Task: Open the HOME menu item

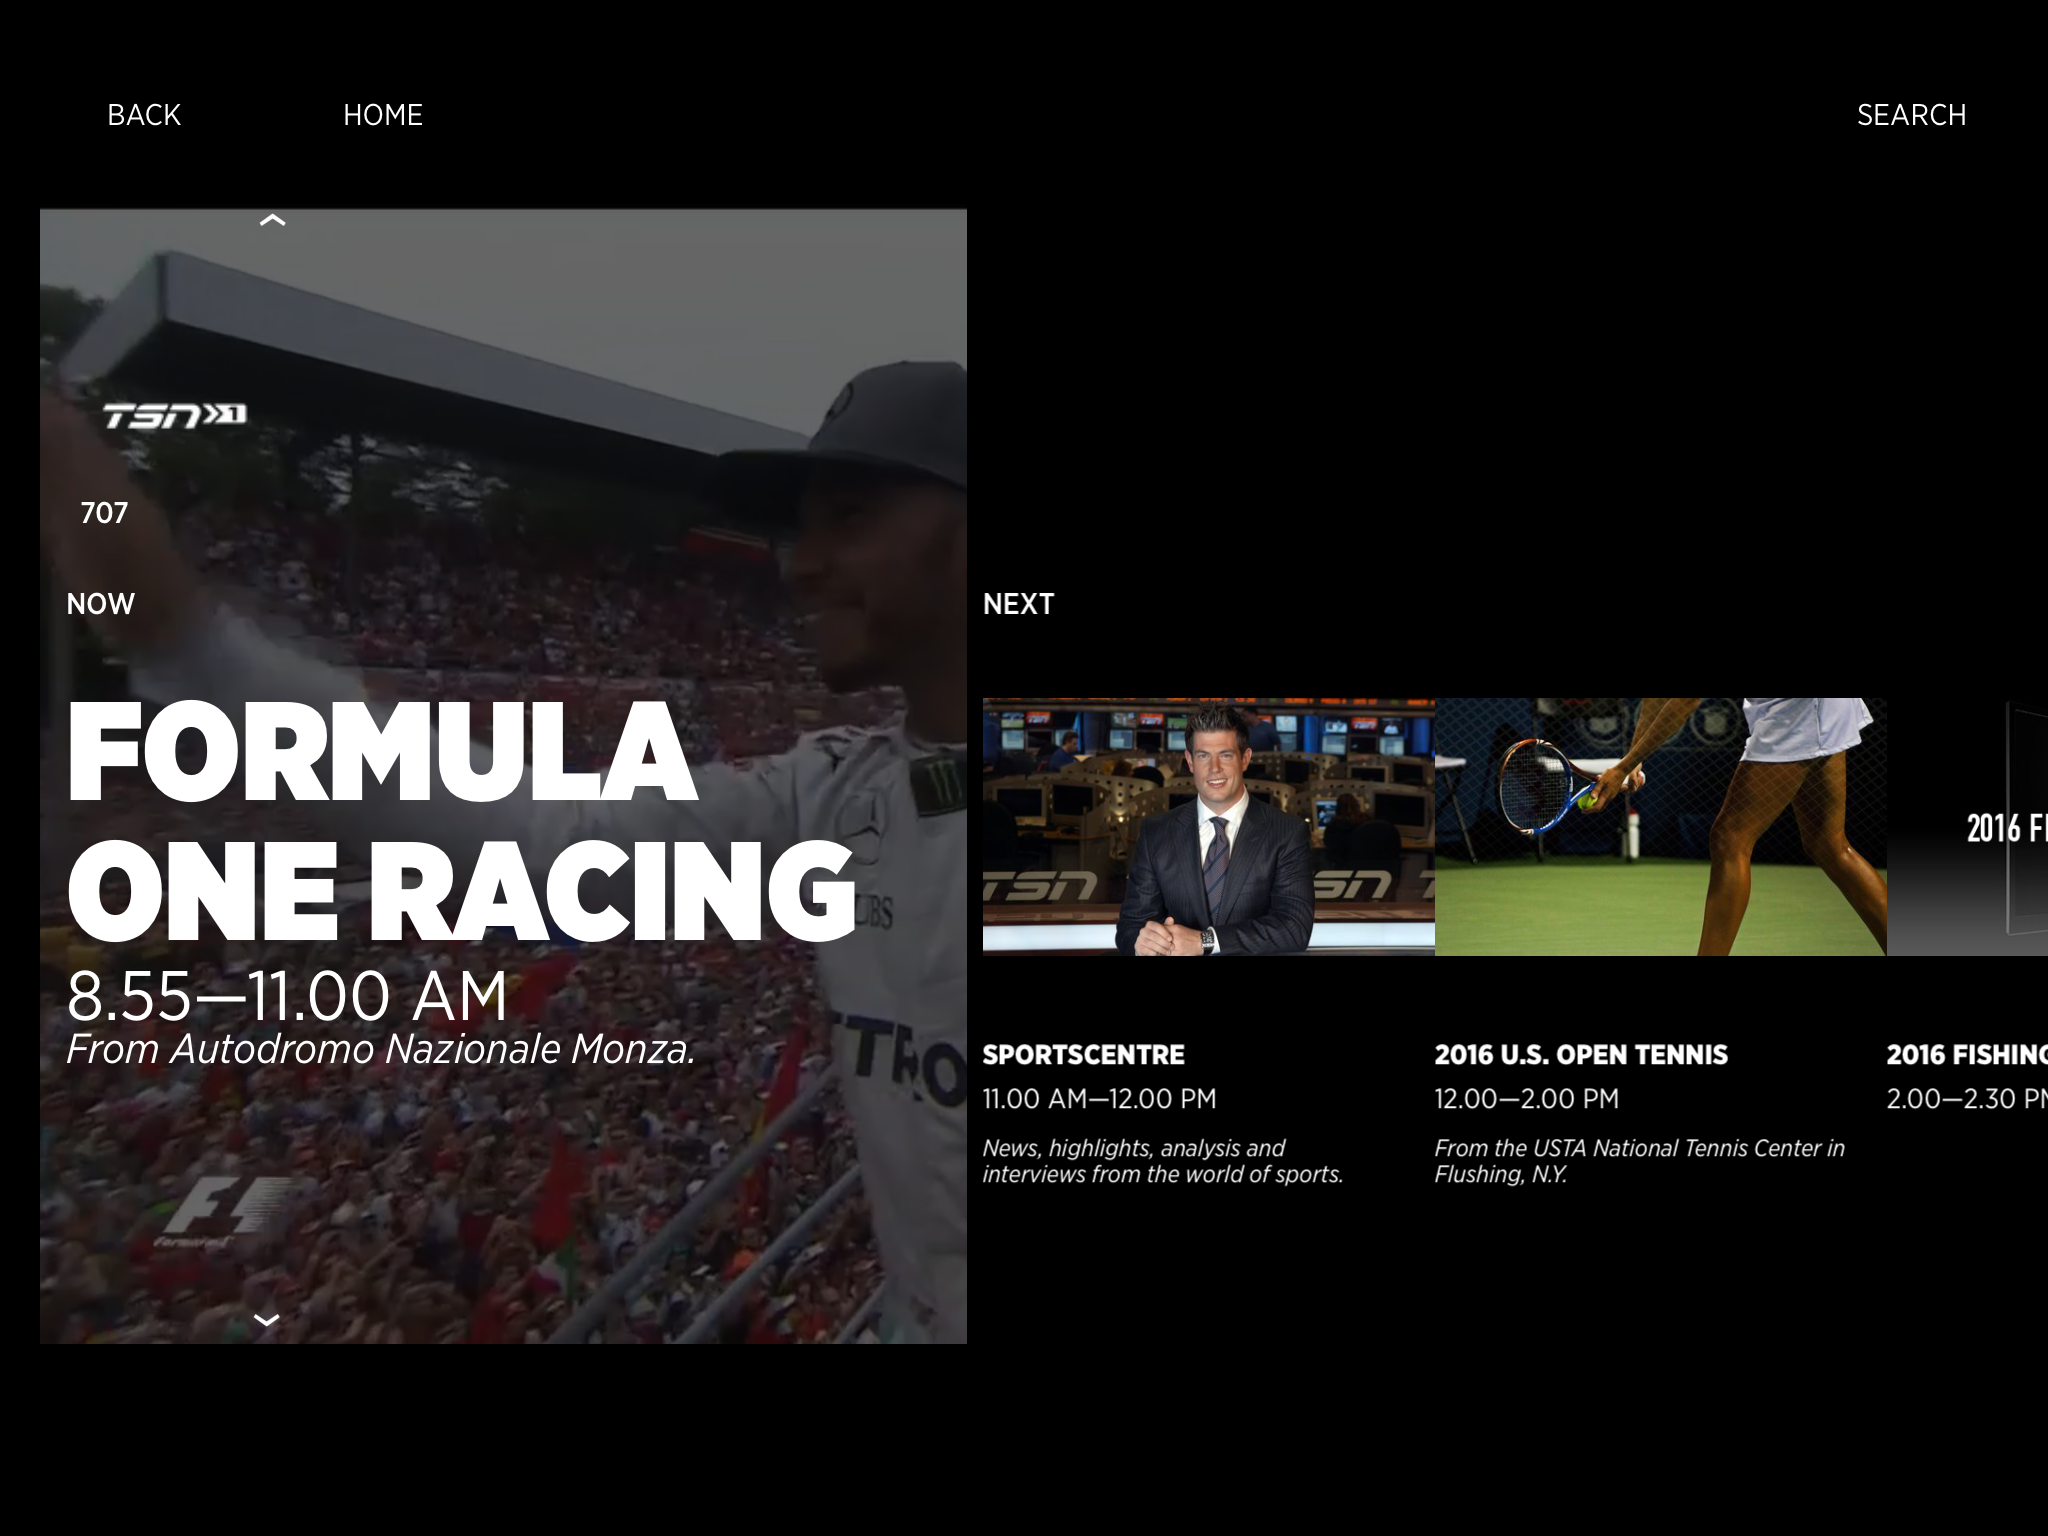Action: [383, 115]
